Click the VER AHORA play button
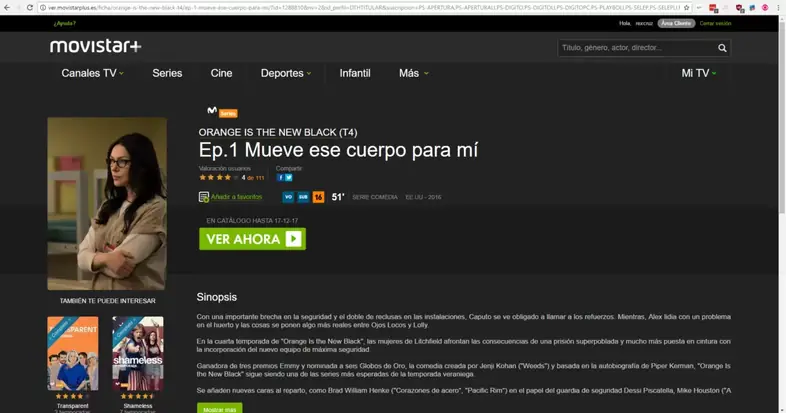Screen dimensions: 786x413 pos(252,239)
